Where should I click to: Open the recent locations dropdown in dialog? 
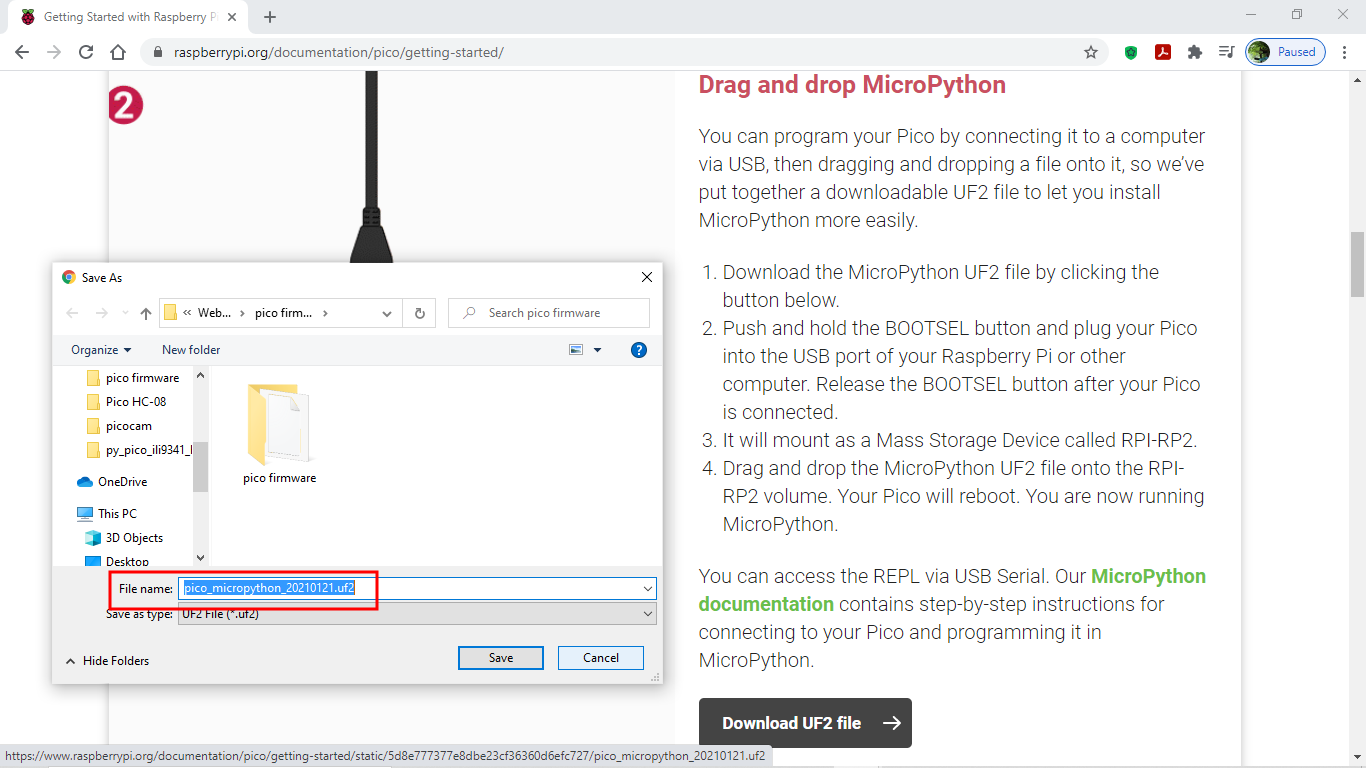coord(124,313)
